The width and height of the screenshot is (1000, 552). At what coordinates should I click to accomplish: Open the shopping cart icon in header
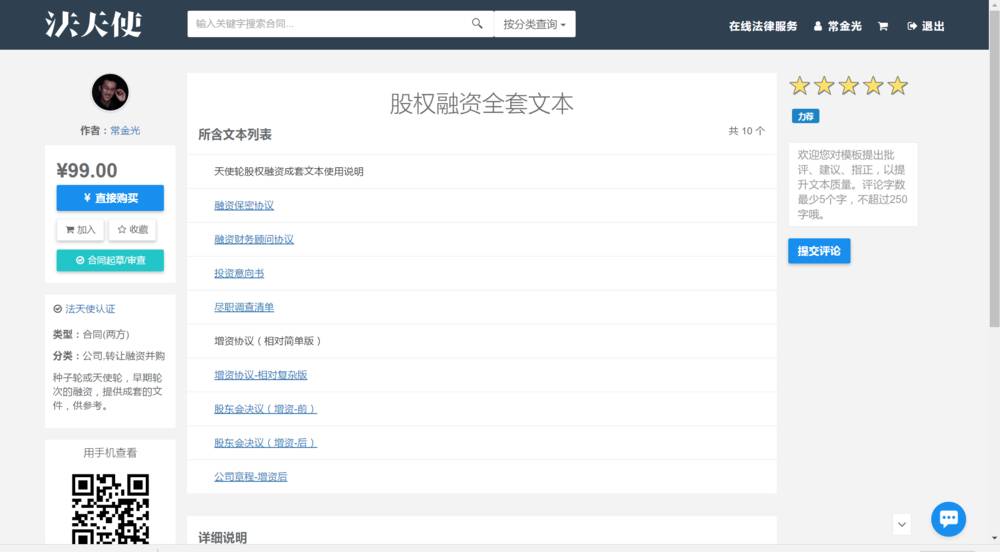coord(883,26)
